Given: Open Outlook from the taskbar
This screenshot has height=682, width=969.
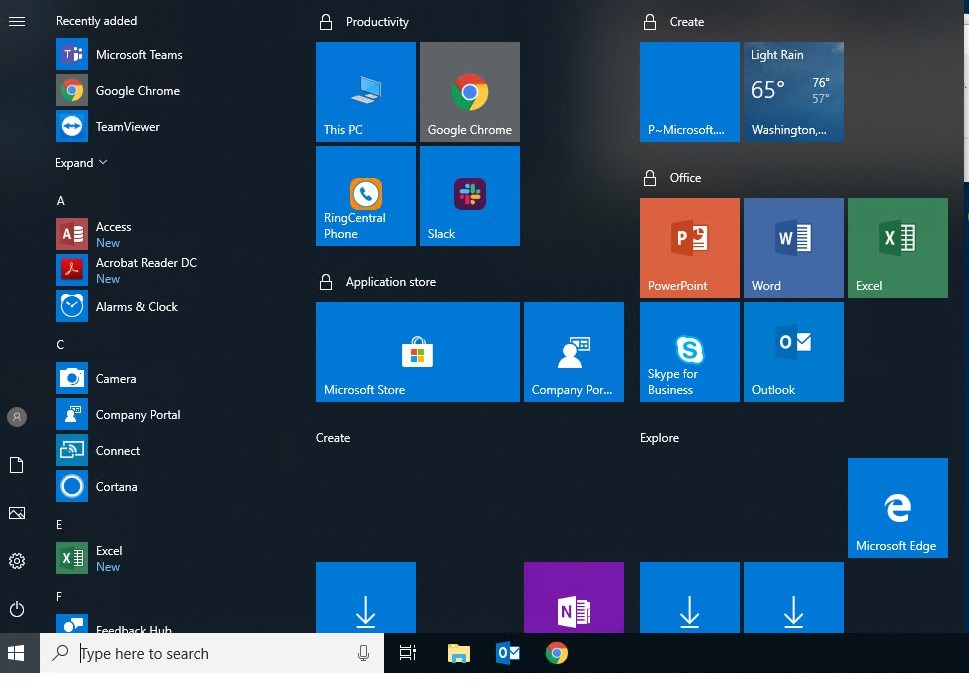Looking at the screenshot, I should [508, 653].
